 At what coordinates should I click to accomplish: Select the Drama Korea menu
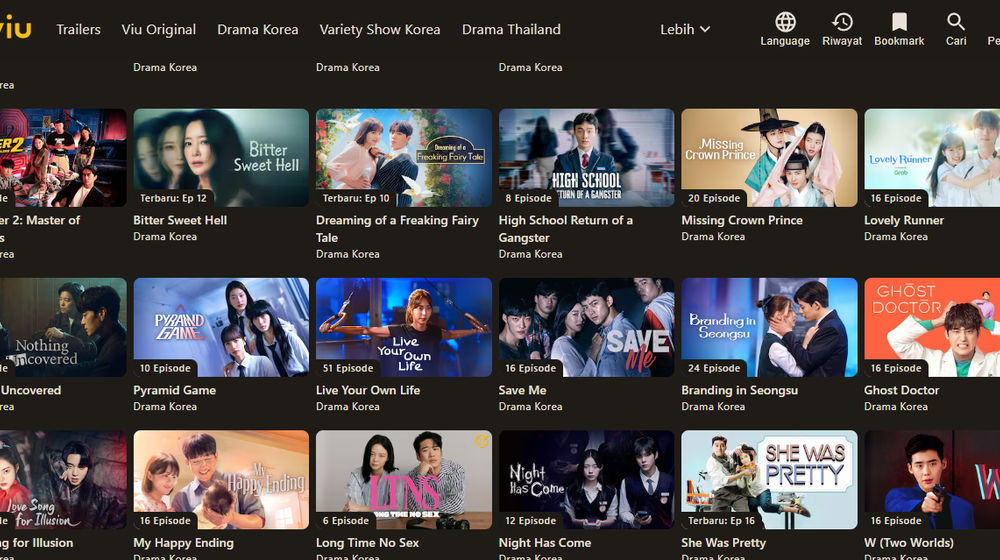pos(258,29)
